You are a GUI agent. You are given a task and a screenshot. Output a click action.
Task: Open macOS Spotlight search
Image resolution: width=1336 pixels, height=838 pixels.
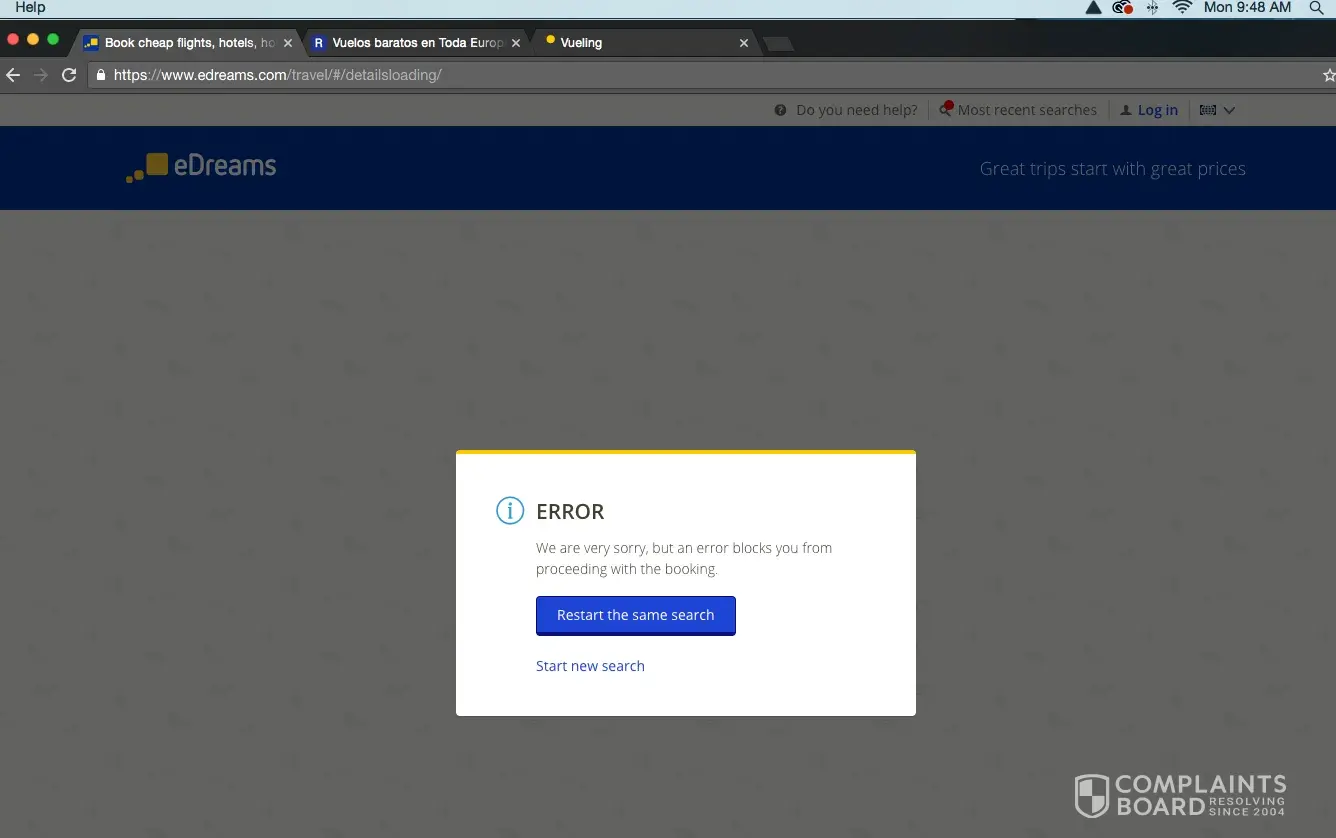coord(1316,8)
